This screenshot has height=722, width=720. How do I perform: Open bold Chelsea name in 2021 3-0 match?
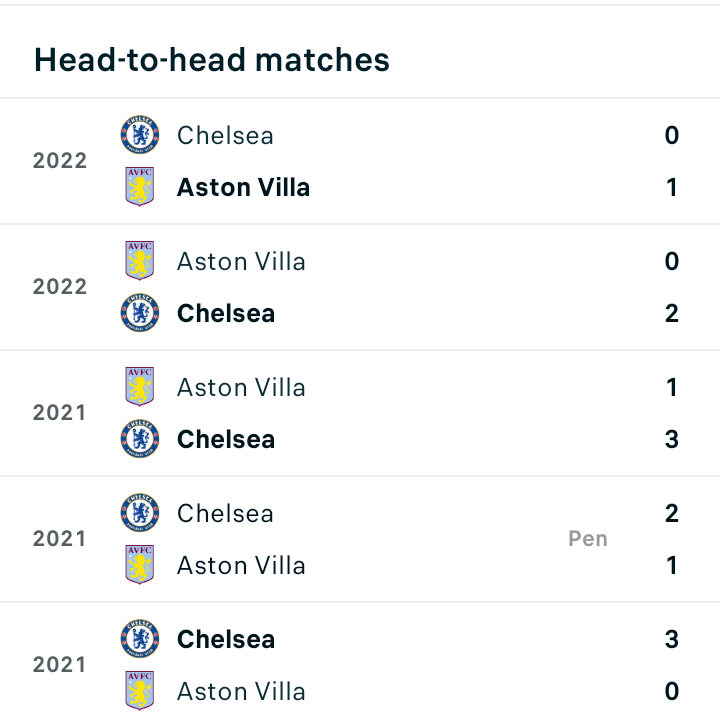[226, 639]
